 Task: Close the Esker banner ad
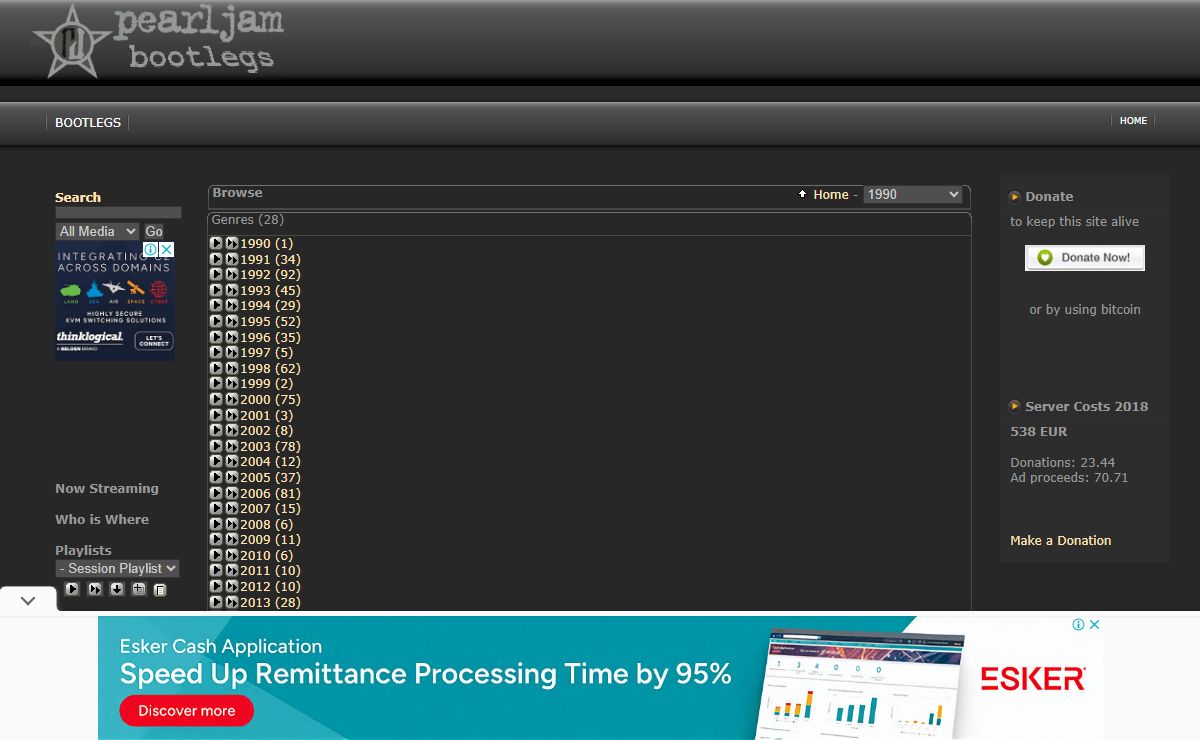pos(1095,624)
